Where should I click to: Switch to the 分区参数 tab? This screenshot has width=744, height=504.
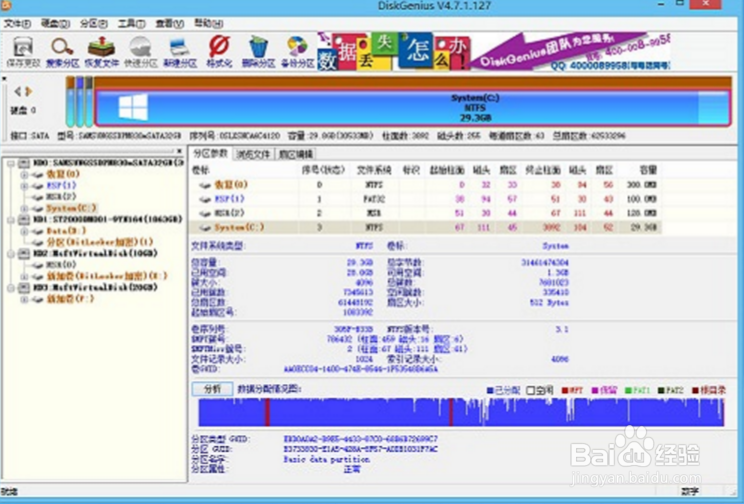210,153
